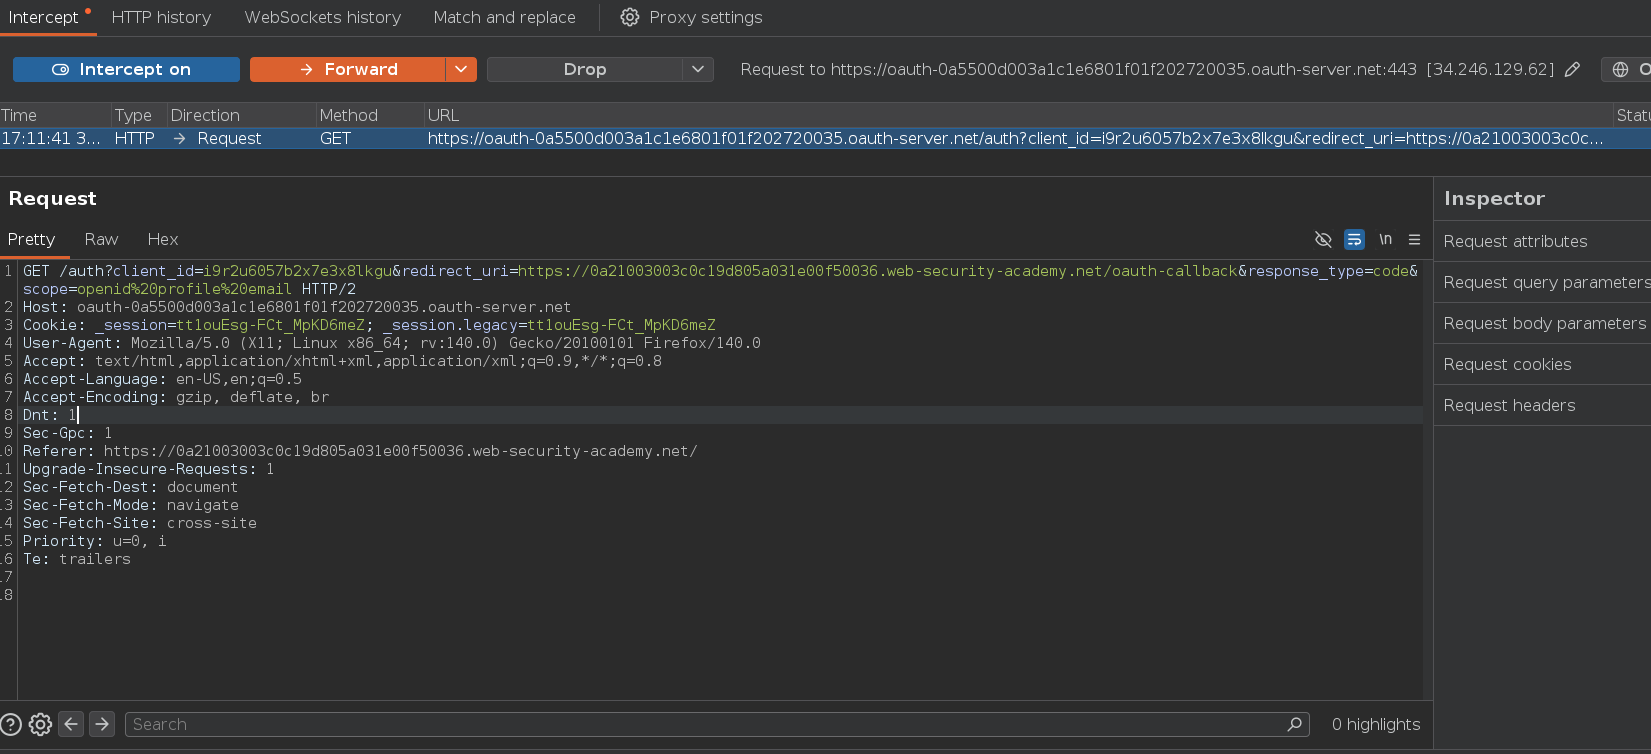Click magnifier icon in search field
The image size is (1651, 754).
point(1294,724)
